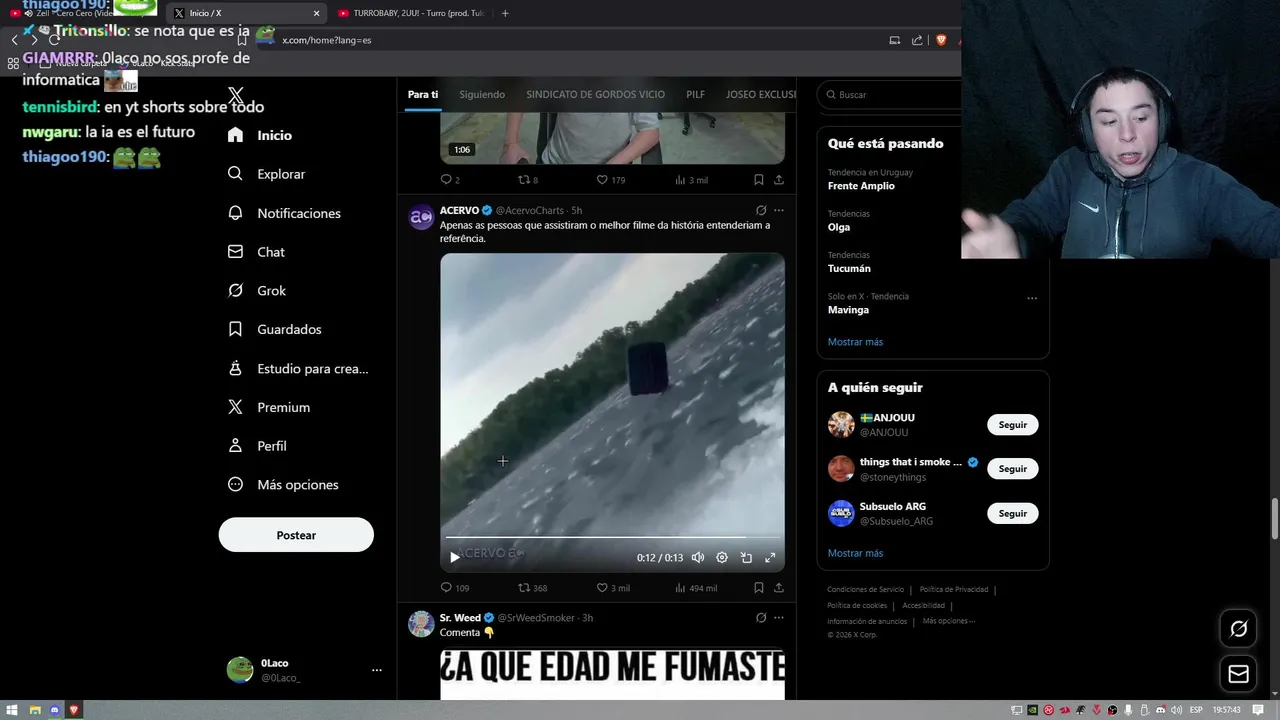The image size is (1280, 720).
Task: Mute the ACERVO video volume
Action: [698, 557]
